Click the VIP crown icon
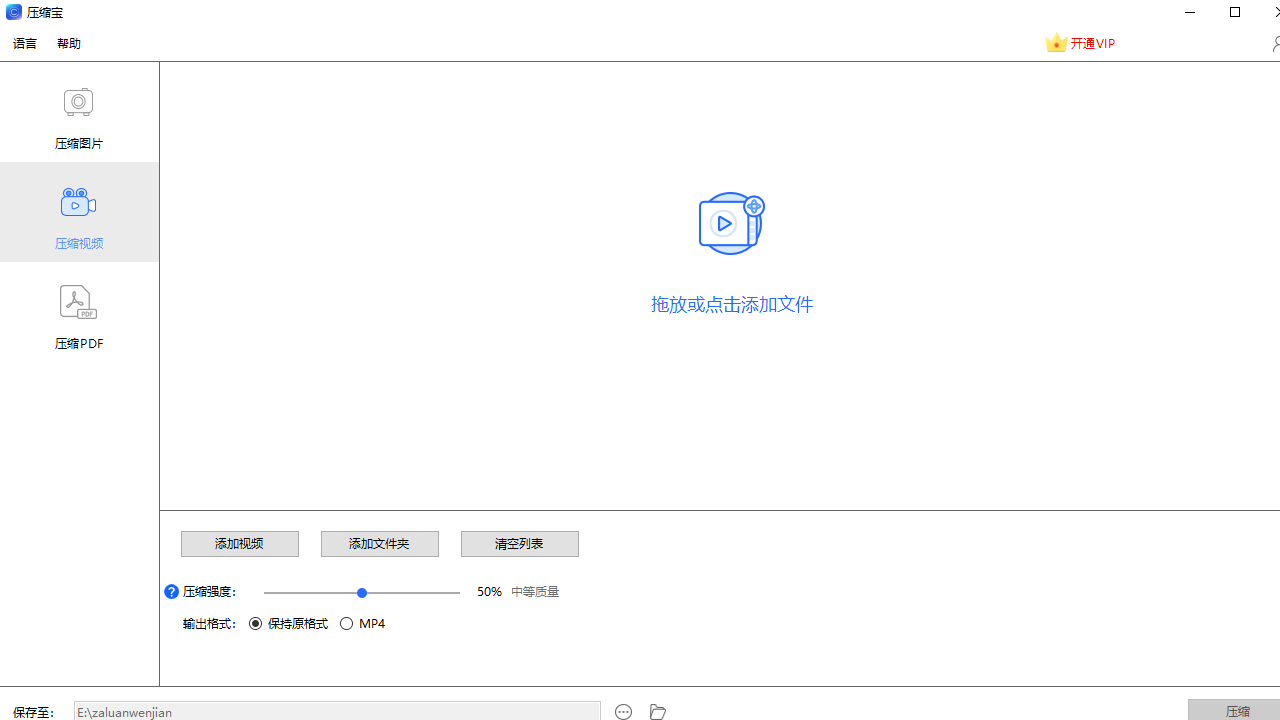The width and height of the screenshot is (1280, 720). pyautogui.click(x=1056, y=43)
